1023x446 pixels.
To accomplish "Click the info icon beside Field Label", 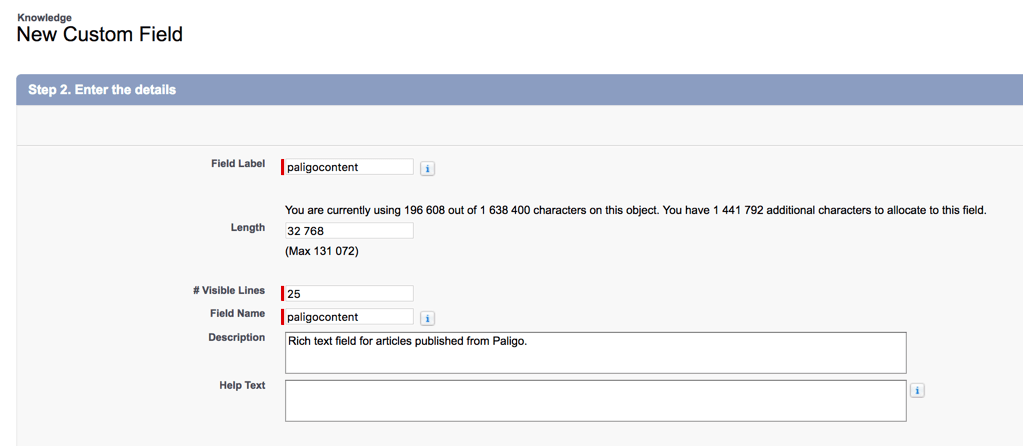I will click(x=427, y=168).
